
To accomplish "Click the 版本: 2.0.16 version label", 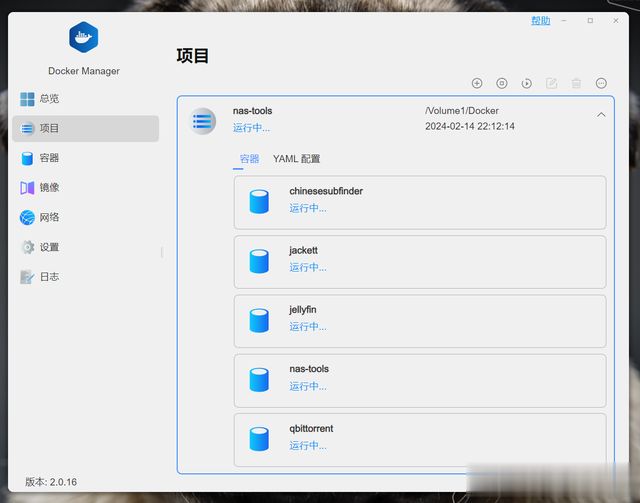I will point(51,482).
